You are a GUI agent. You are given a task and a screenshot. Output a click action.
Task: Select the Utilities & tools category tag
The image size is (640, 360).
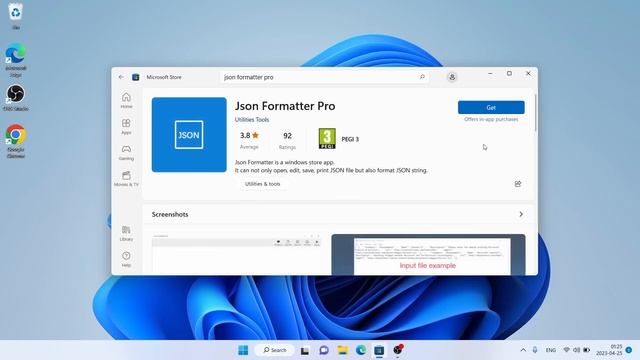(x=262, y=184)
